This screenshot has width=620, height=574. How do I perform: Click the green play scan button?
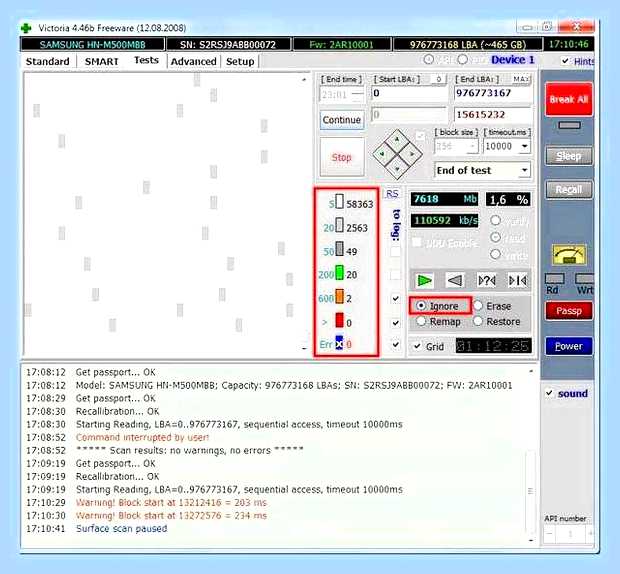(424, 280)
